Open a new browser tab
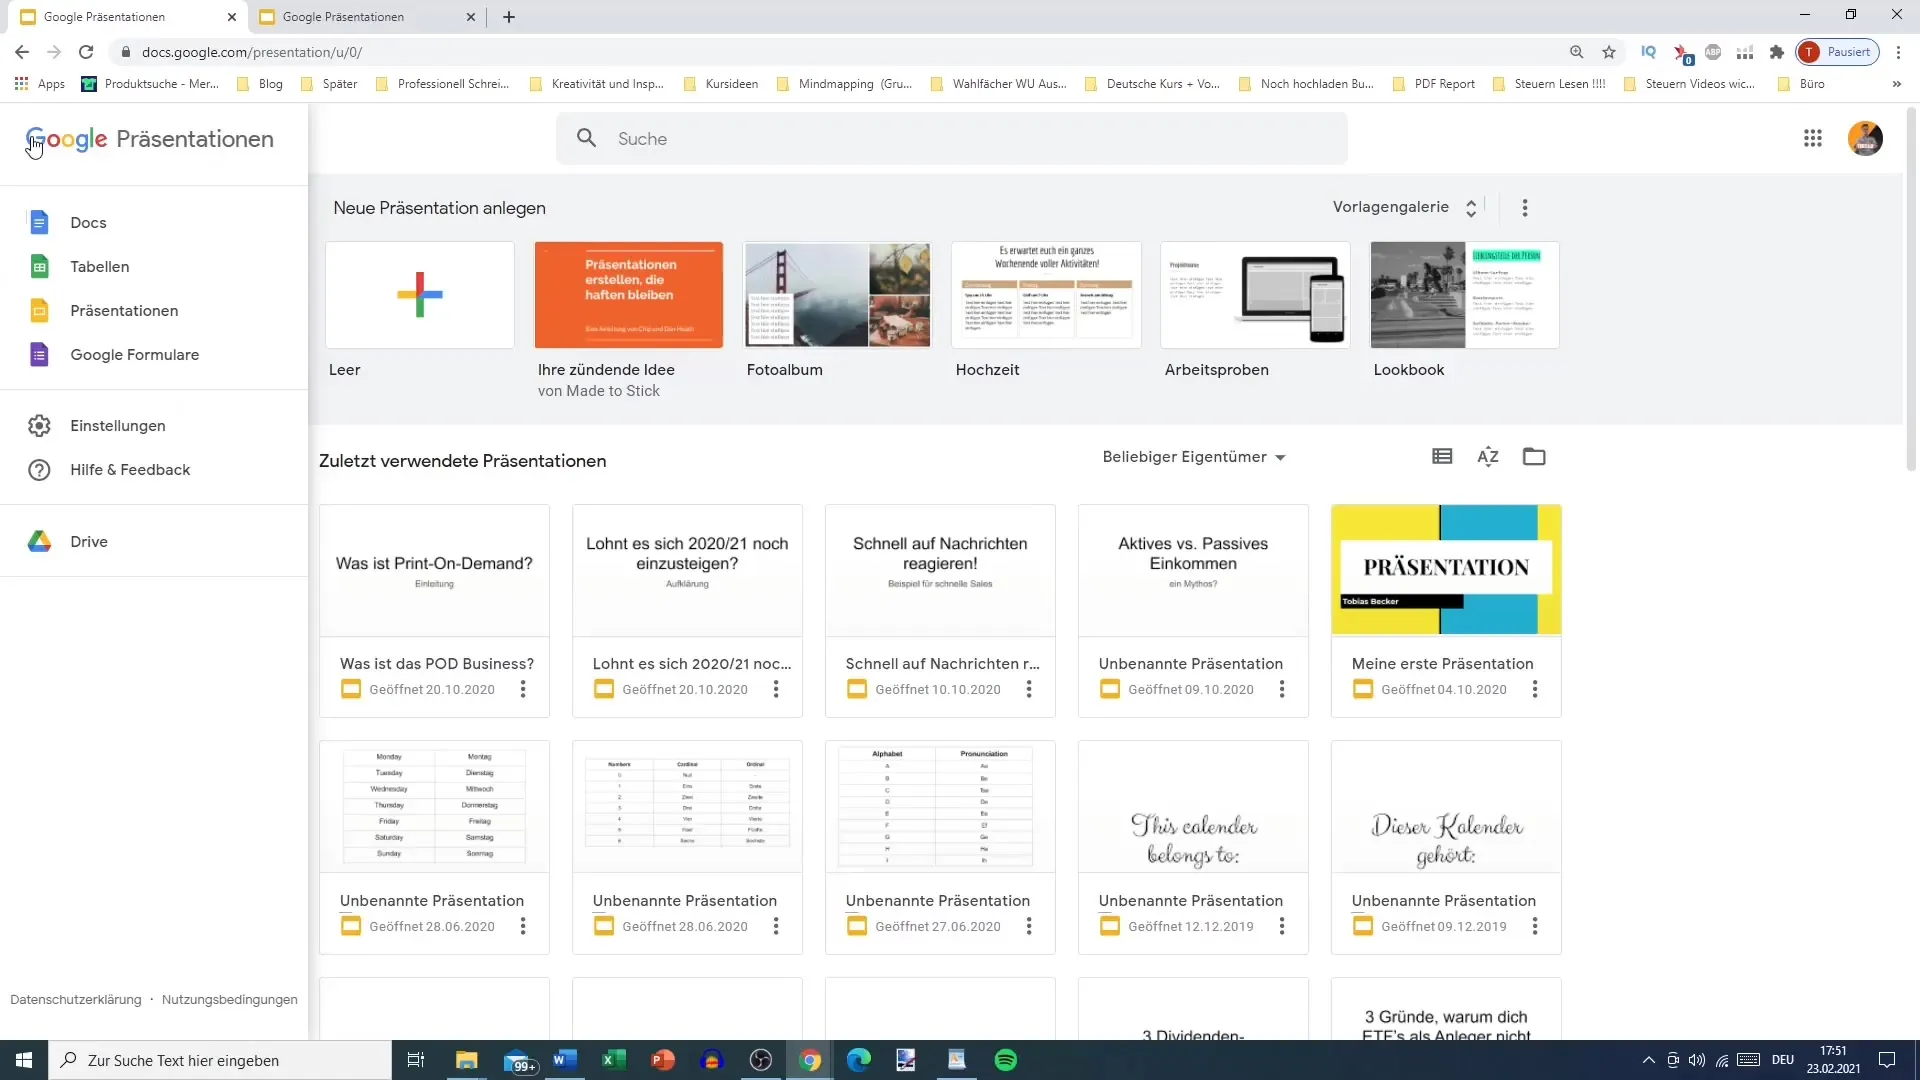The width and height of the screenshot is (1920, 1080). click(509, 17)
